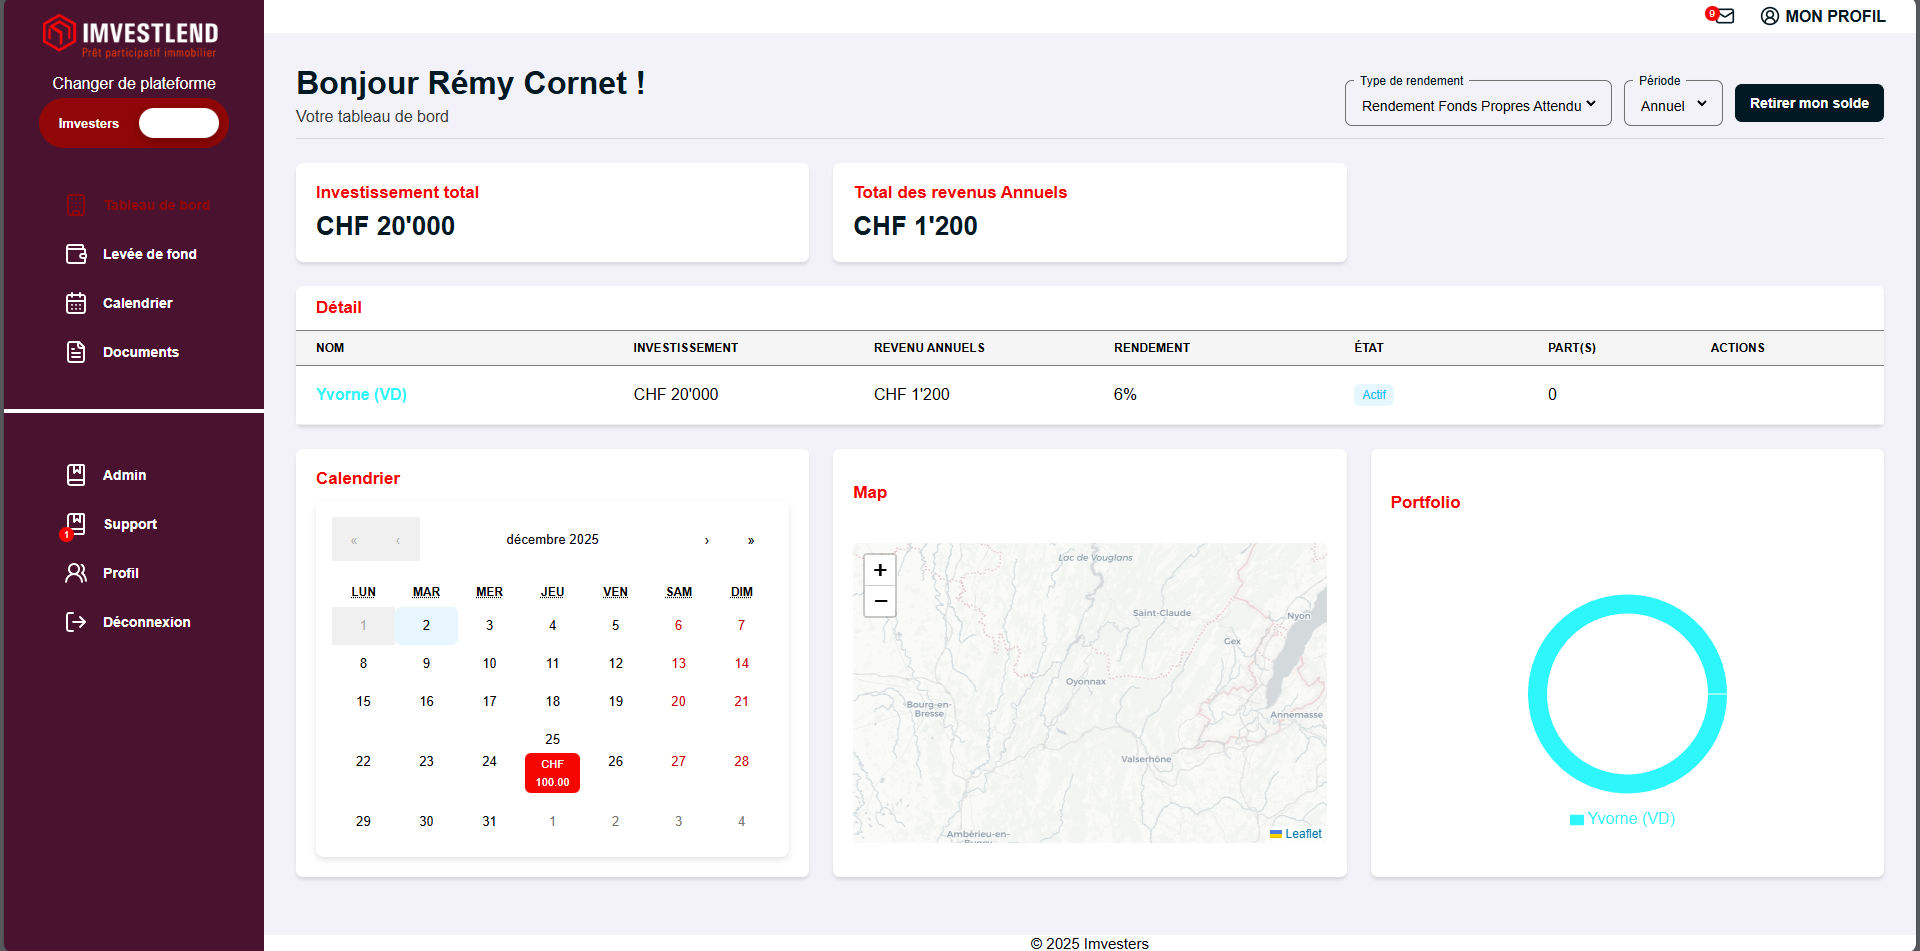Open MON PROFIL in the top bar
Viewport: 1920px width, 951px height.
click(1823, 16)
